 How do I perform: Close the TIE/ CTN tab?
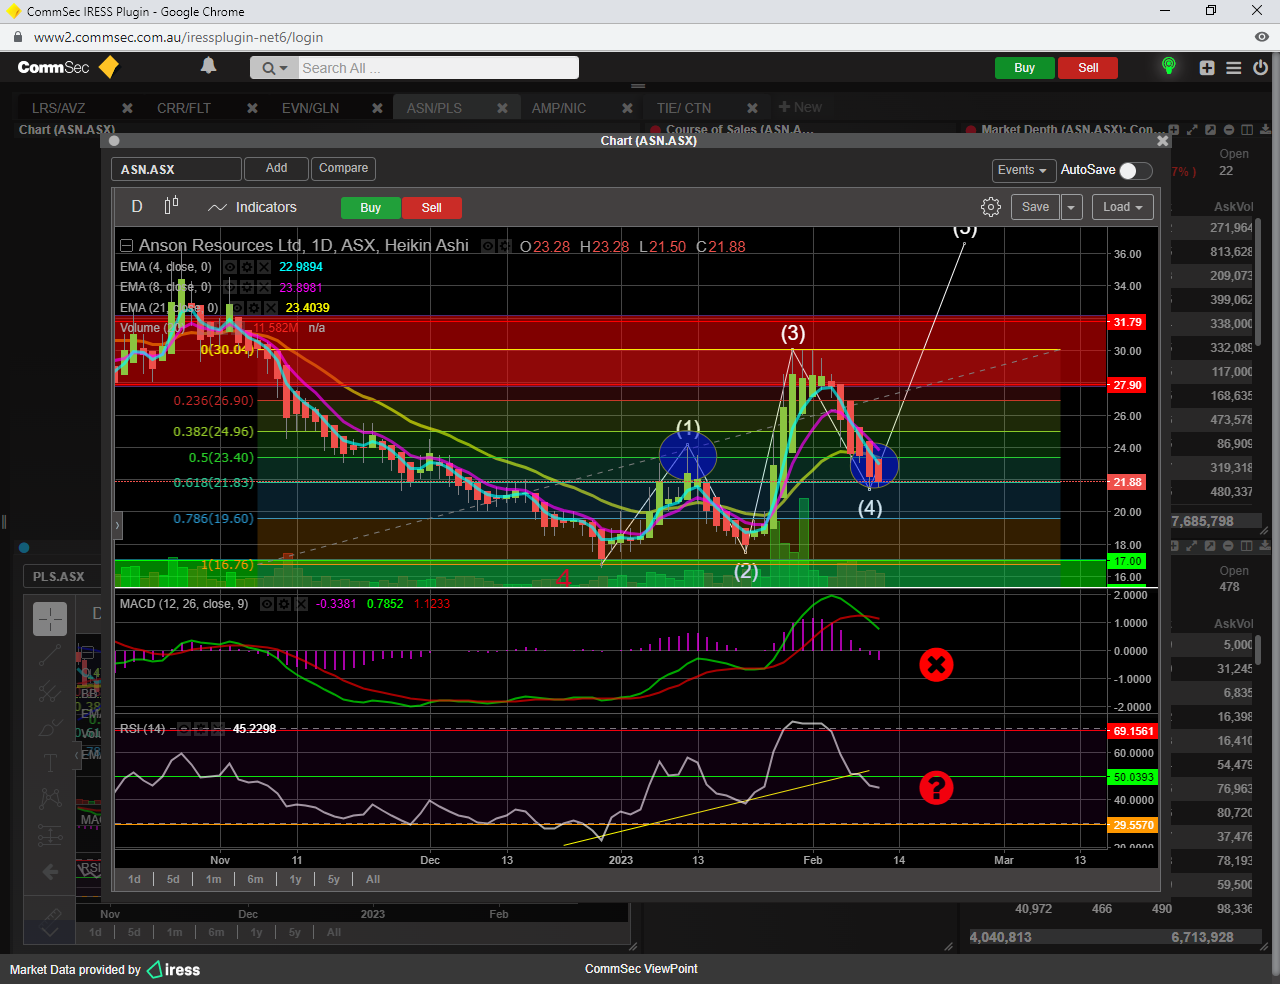(752, 108)
